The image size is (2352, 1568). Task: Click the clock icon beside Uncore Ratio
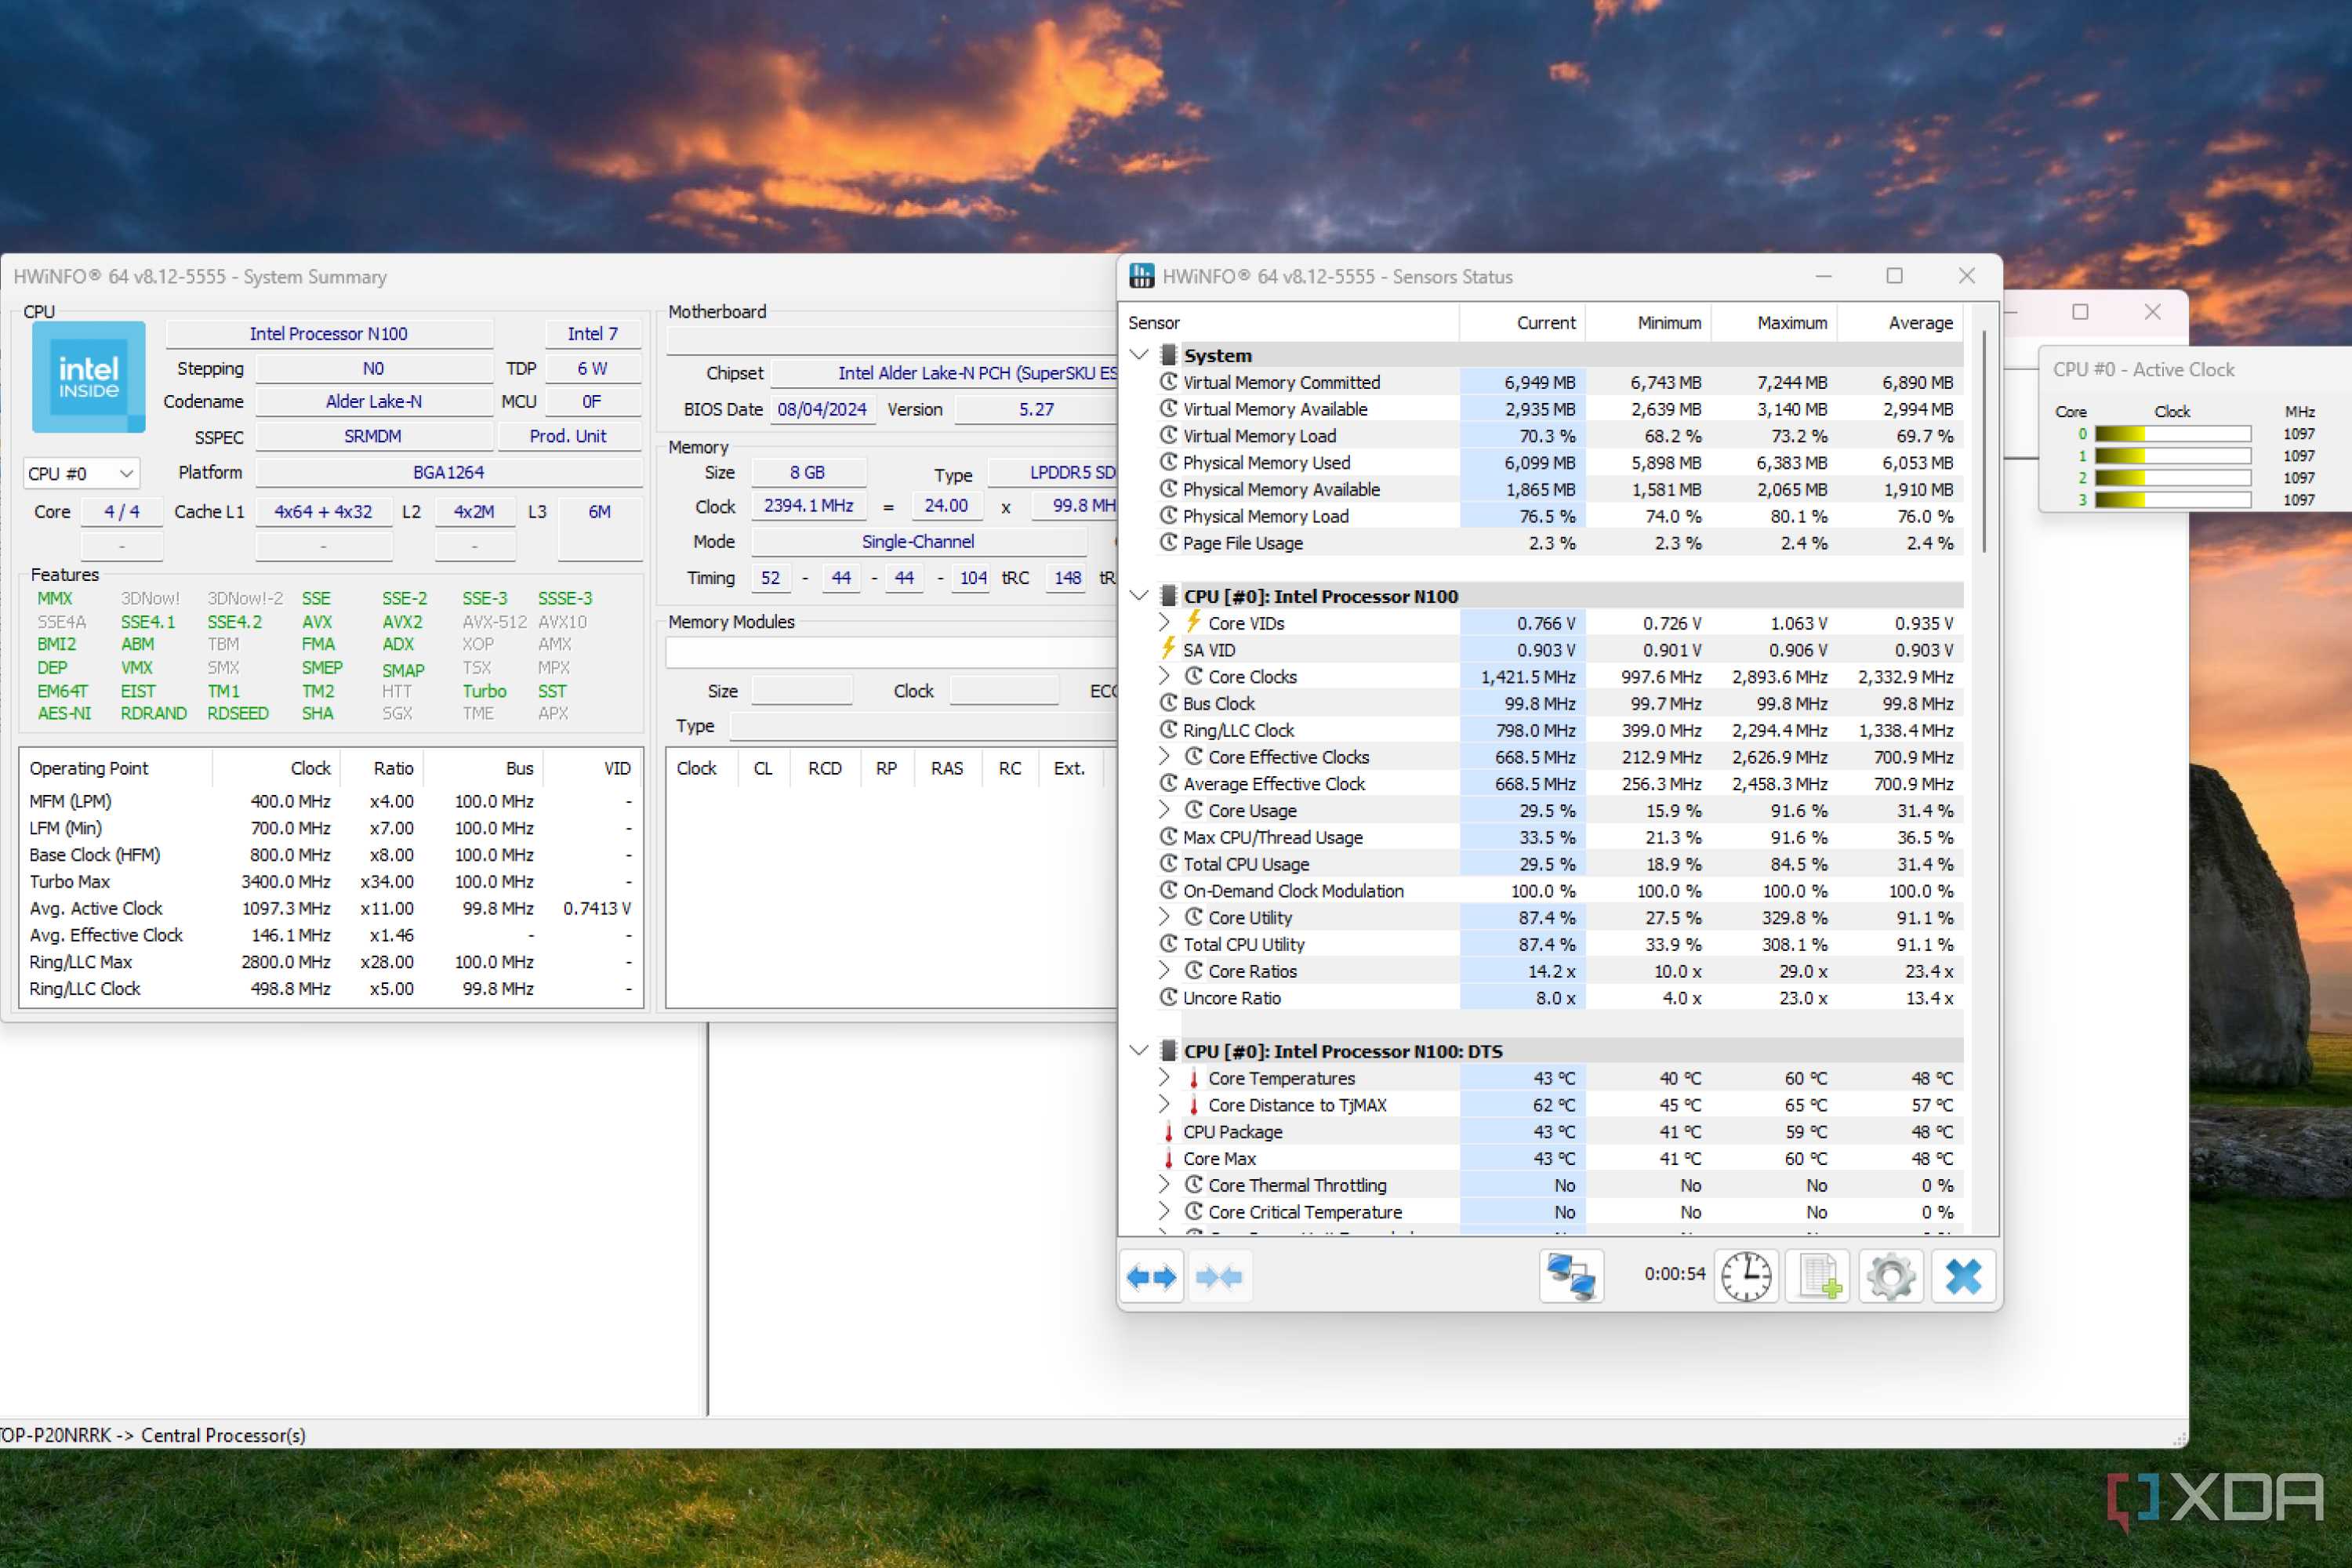(x=1168, y=997)
